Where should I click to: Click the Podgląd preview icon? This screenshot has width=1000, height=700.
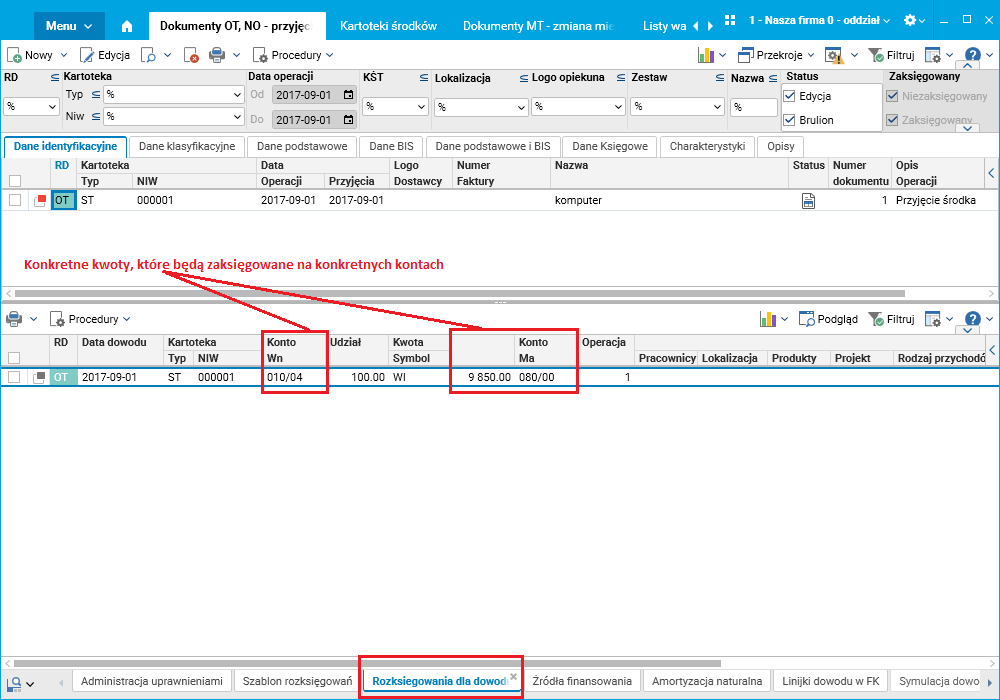(x=807, y=319)
